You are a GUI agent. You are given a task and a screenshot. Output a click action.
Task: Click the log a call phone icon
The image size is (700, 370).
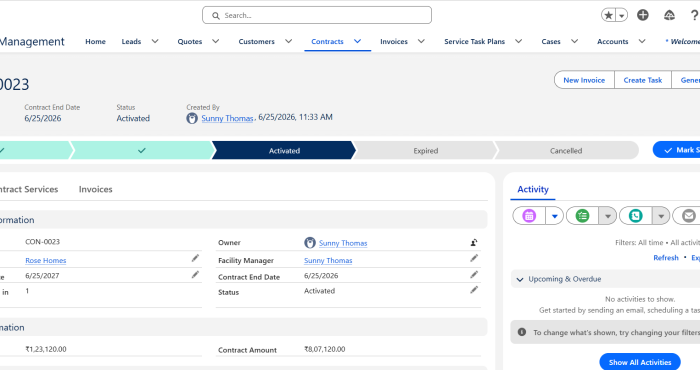636,216
